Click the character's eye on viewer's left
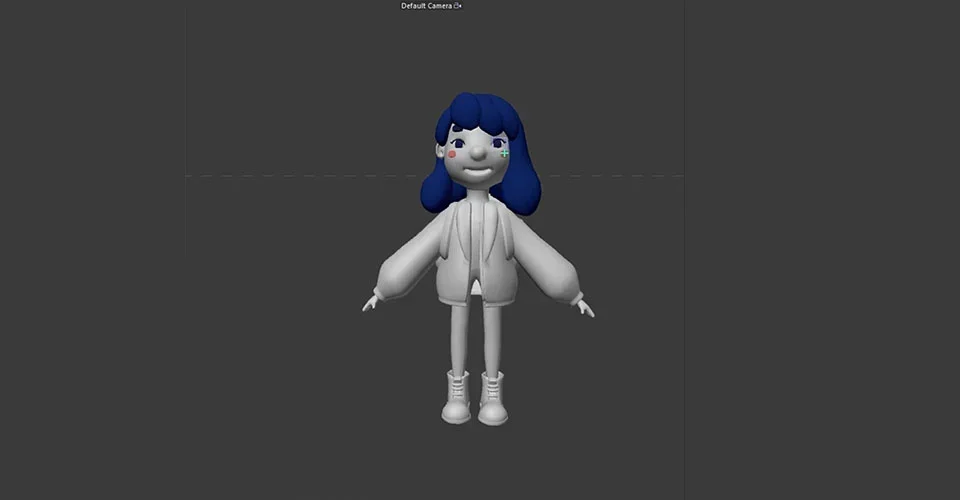 (459, 144)
